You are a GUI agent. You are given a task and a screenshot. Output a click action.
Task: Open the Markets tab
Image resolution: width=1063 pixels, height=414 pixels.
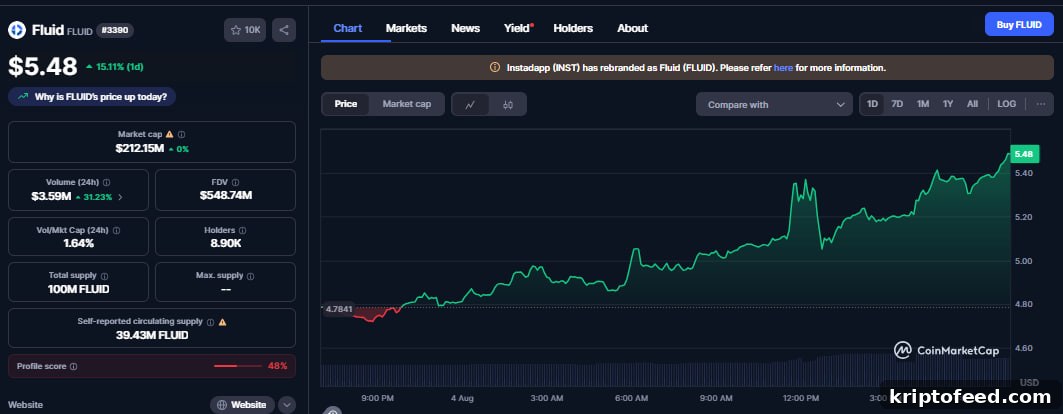(406, 28)
